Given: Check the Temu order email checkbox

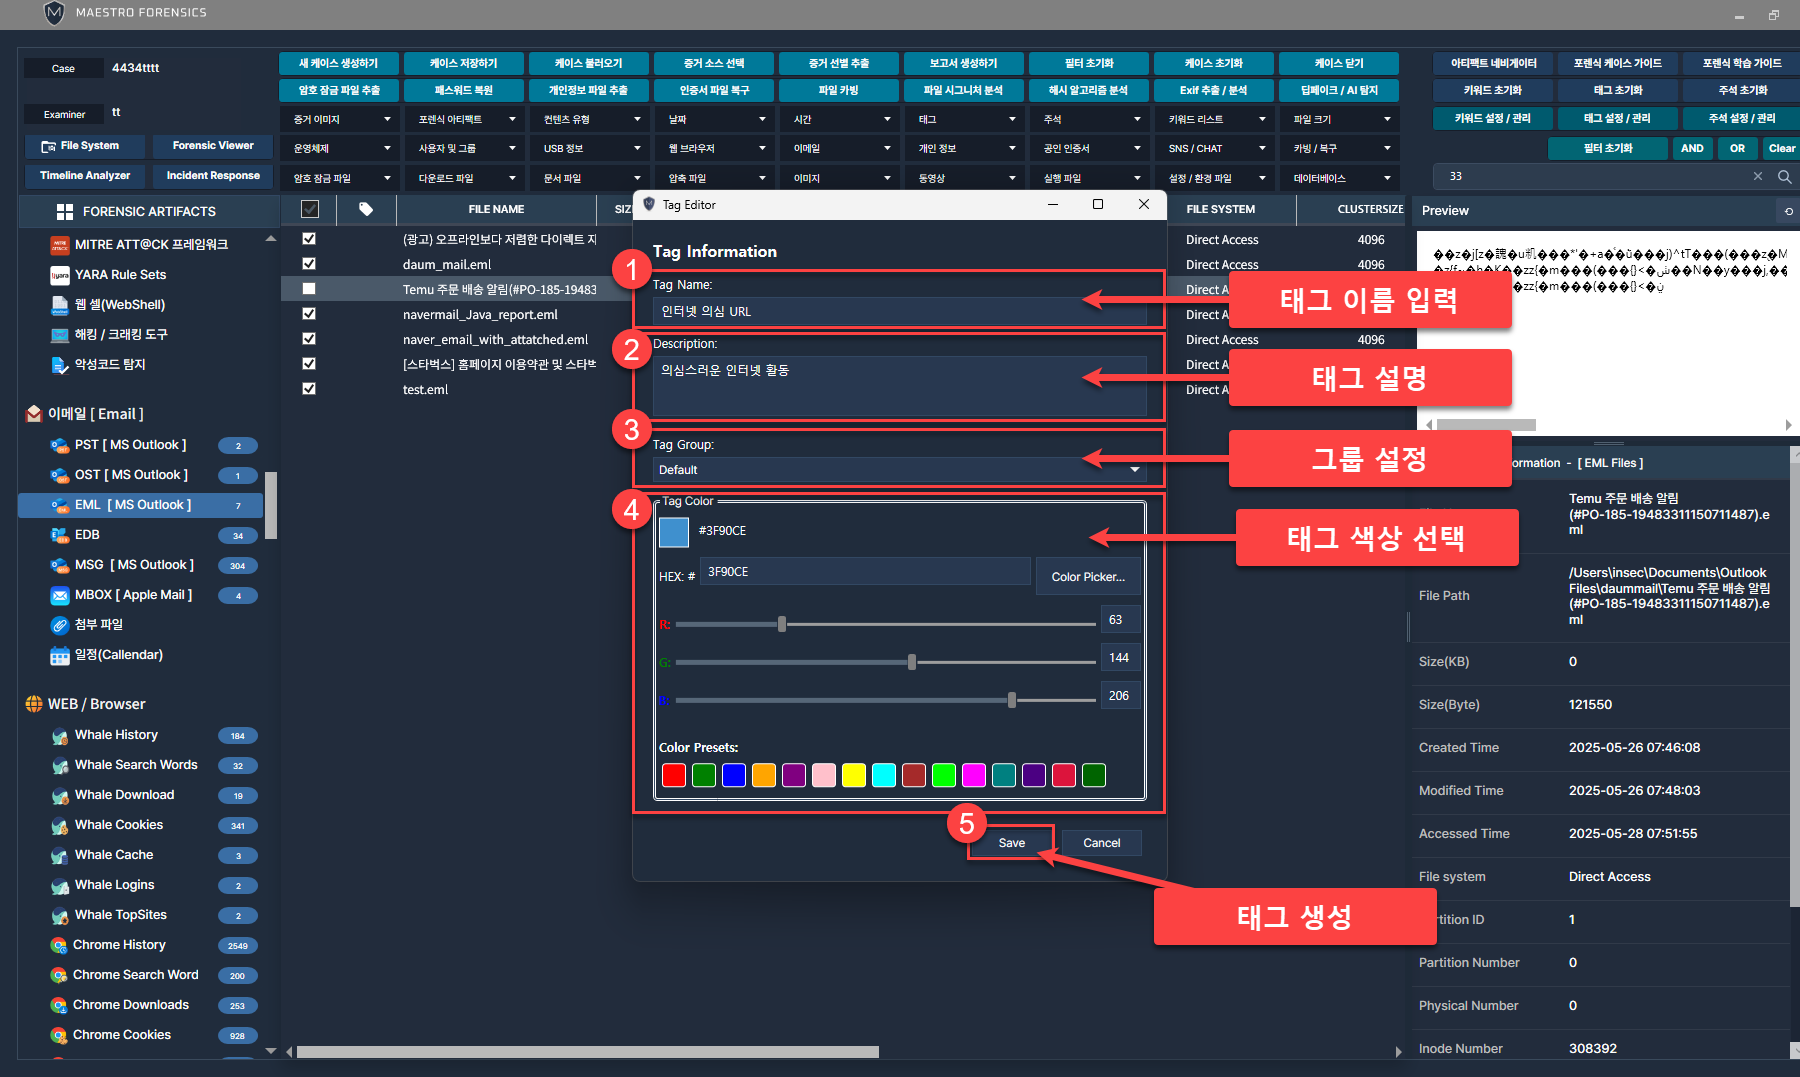Looking at the screenshot, I should (309, 289).
